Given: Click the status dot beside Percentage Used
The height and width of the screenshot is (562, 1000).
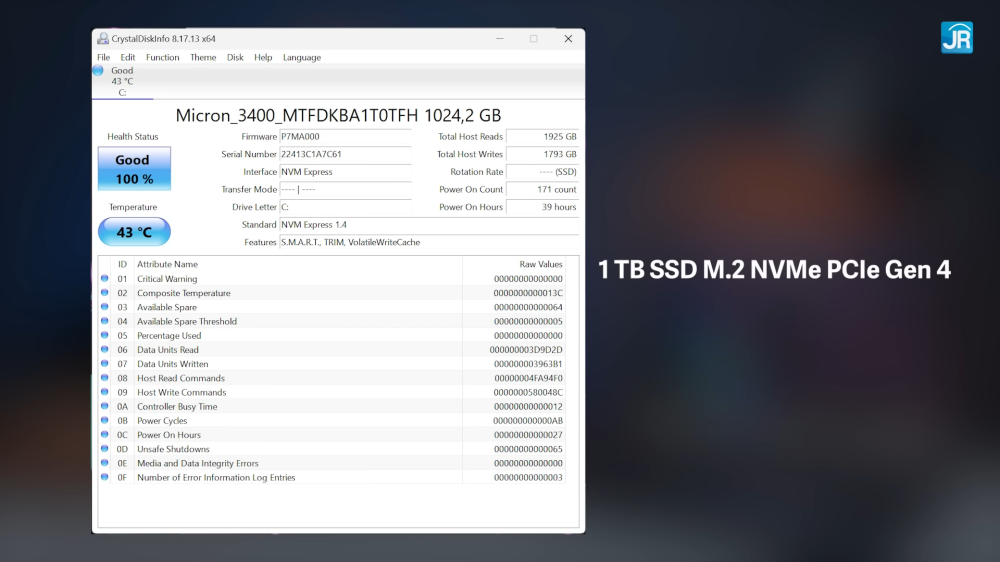Looking at the screenshot, I should click(x=105, y=336).
